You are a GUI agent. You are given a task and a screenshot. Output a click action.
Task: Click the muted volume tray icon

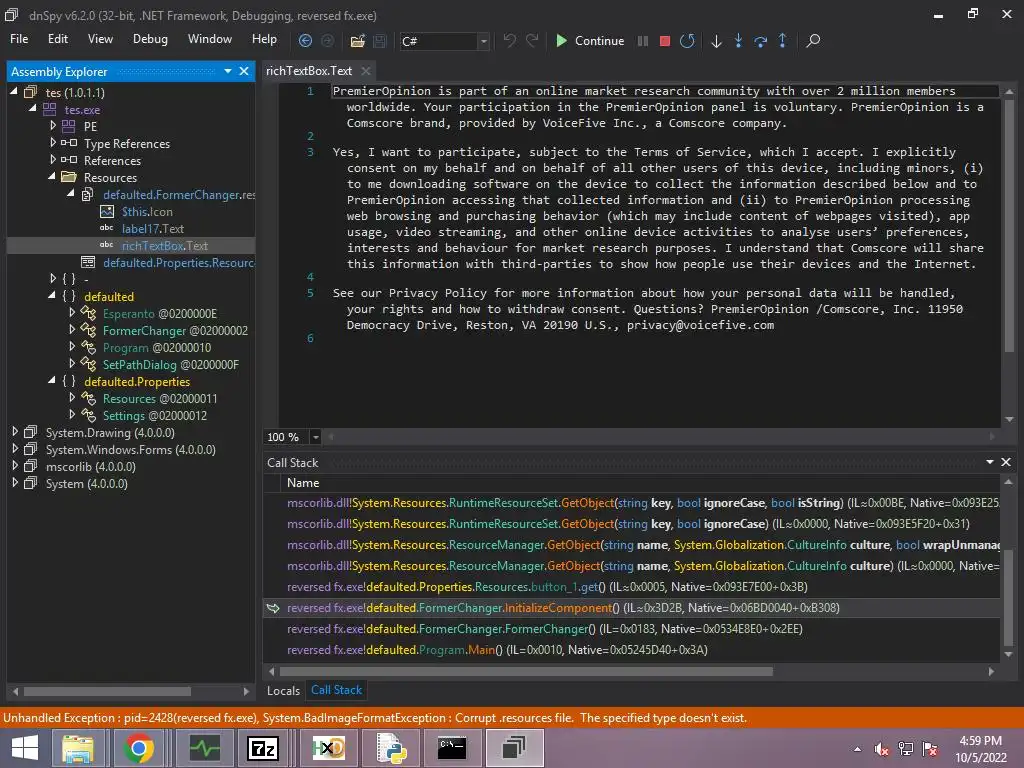(x=882, y=749)
